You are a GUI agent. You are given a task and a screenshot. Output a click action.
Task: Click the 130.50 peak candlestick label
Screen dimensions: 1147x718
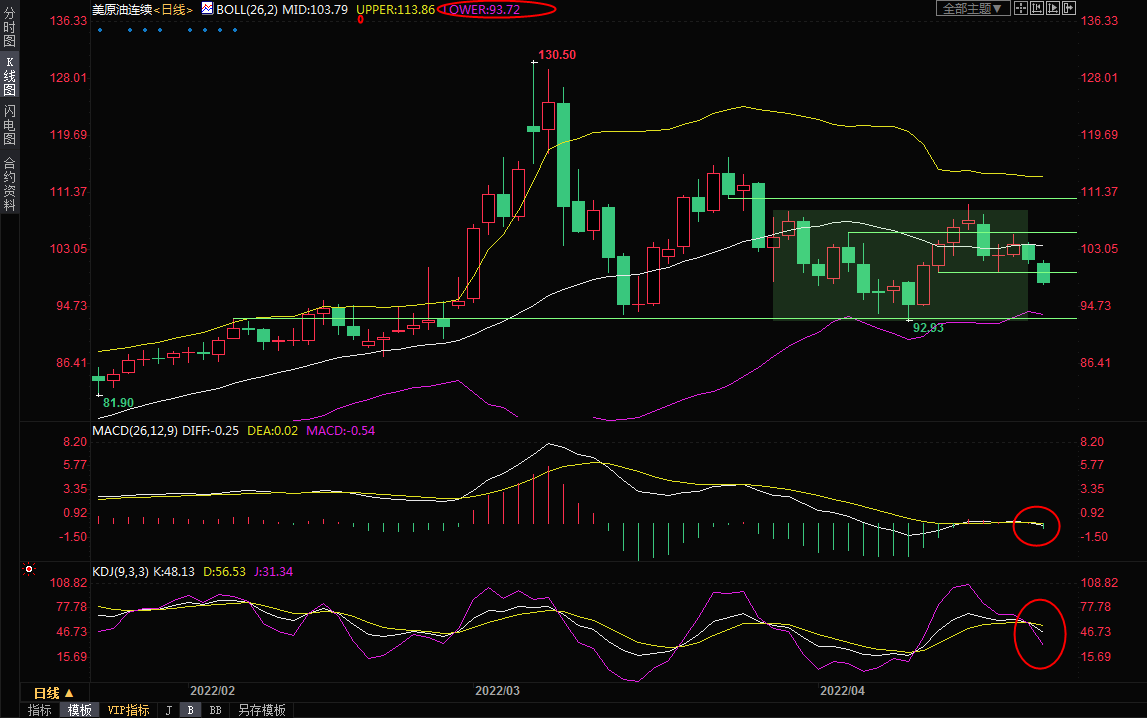point(557,55)
